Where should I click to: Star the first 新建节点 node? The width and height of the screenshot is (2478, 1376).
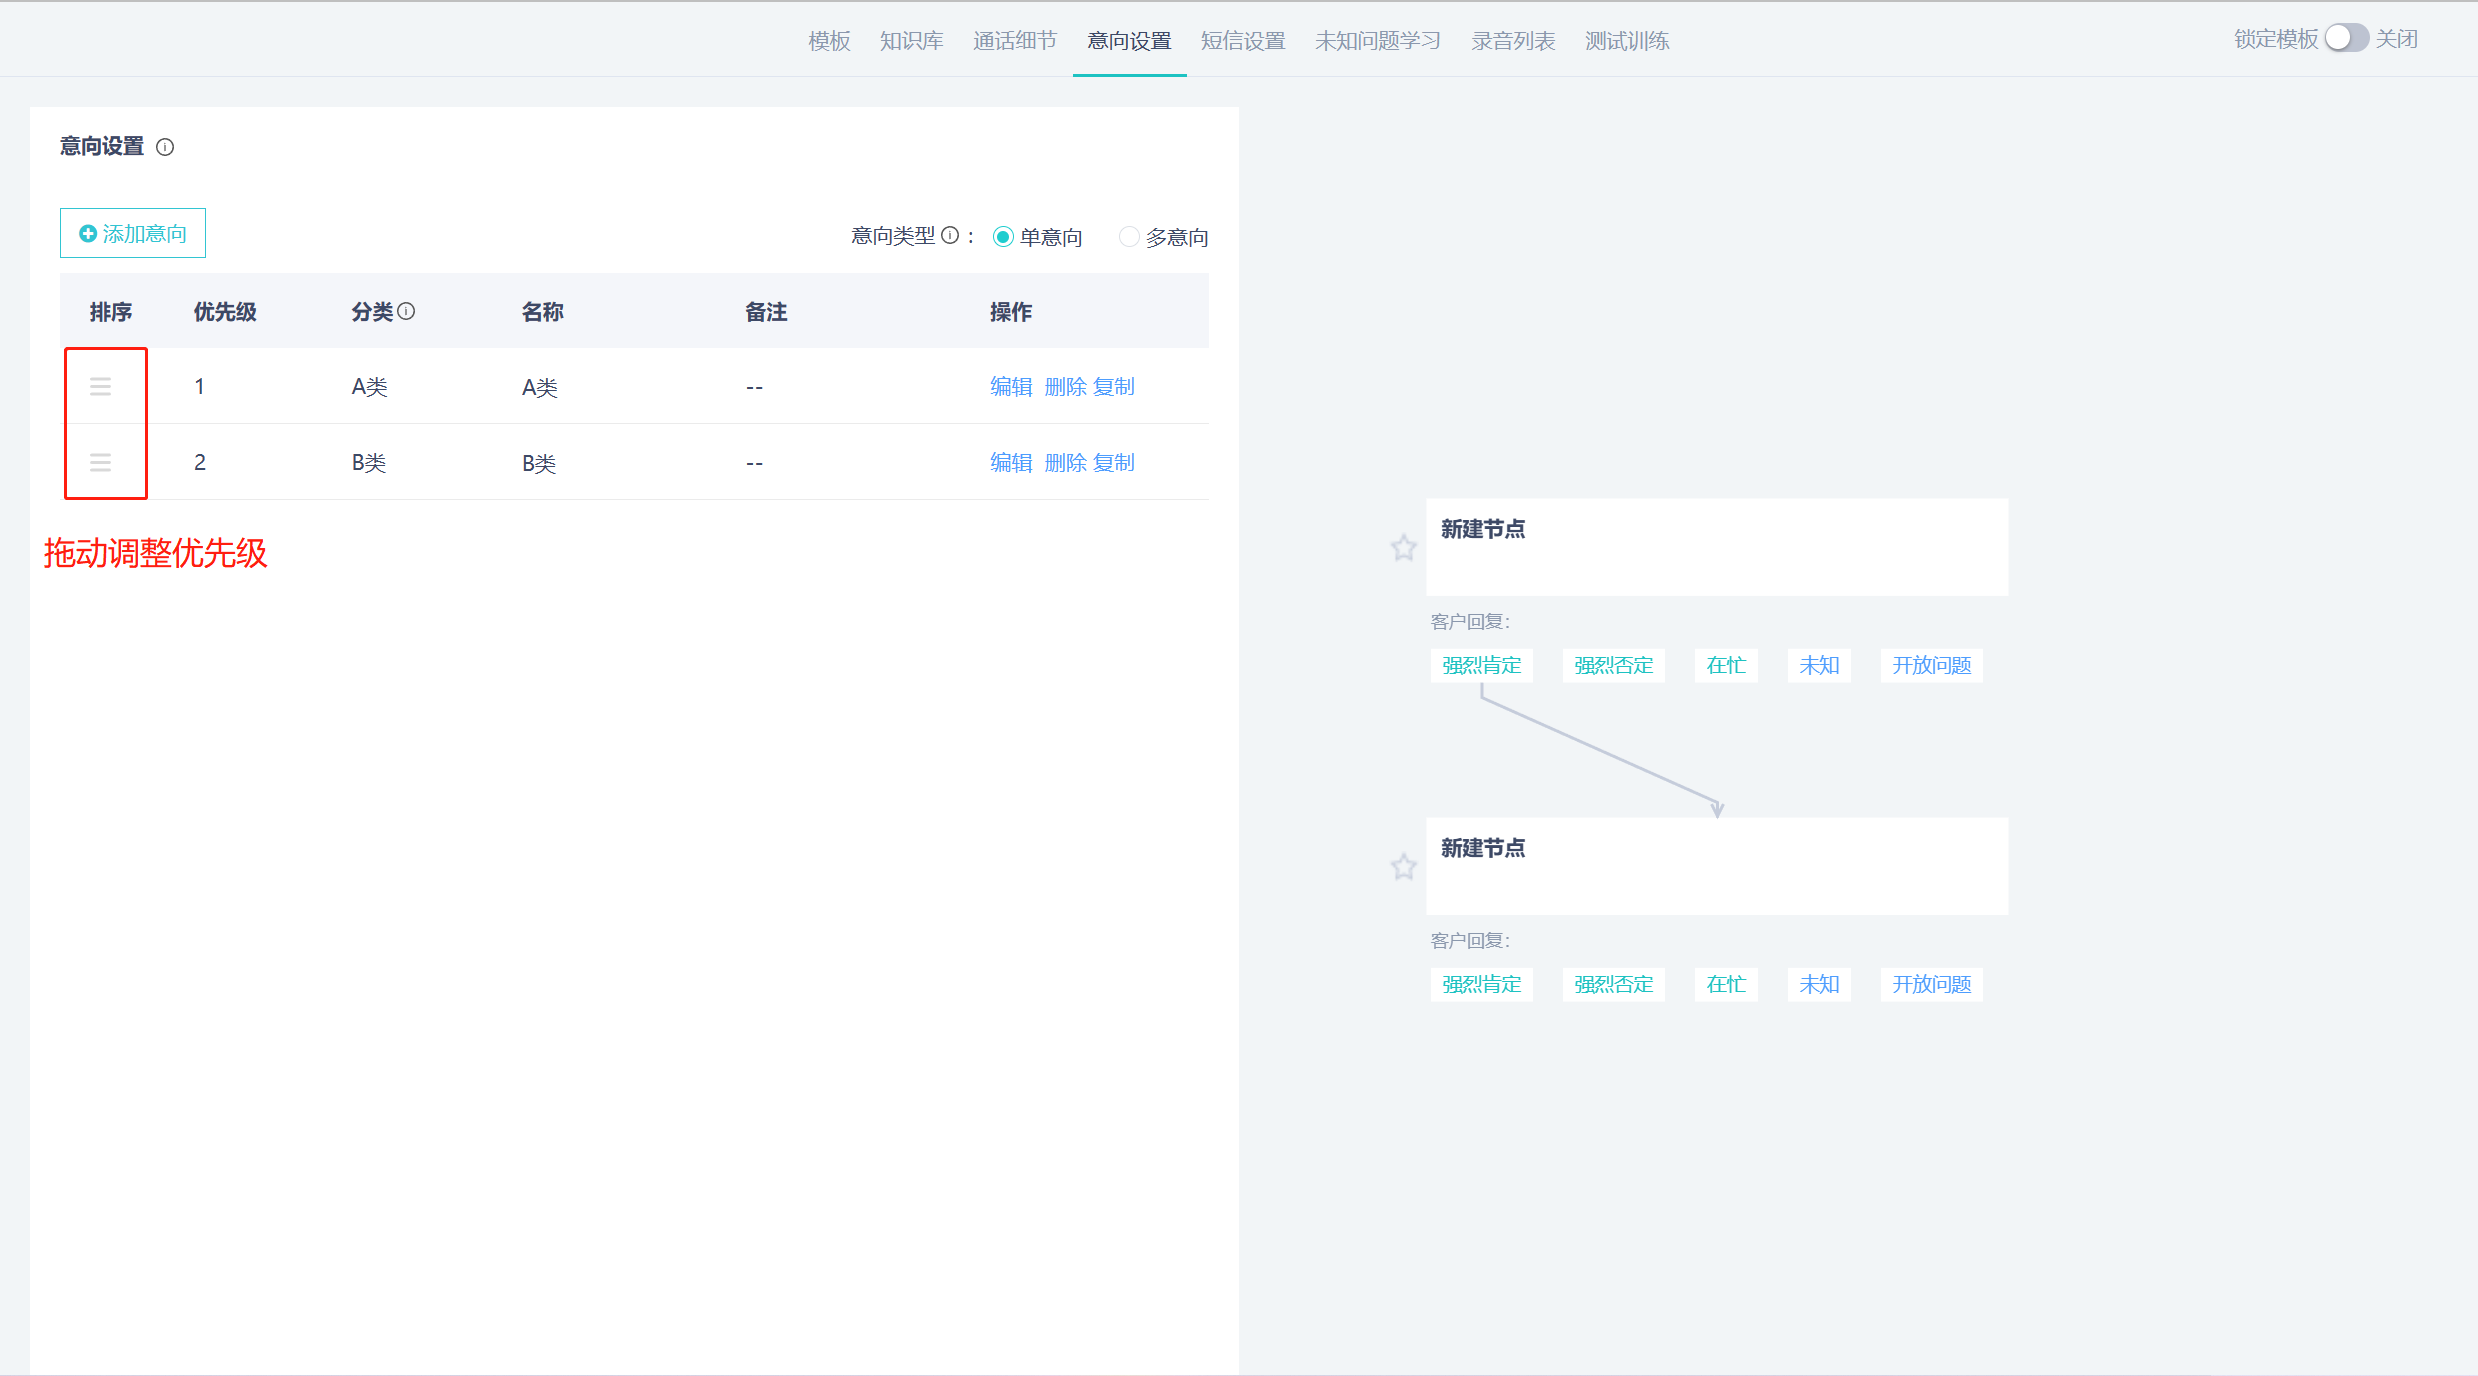1403,547
